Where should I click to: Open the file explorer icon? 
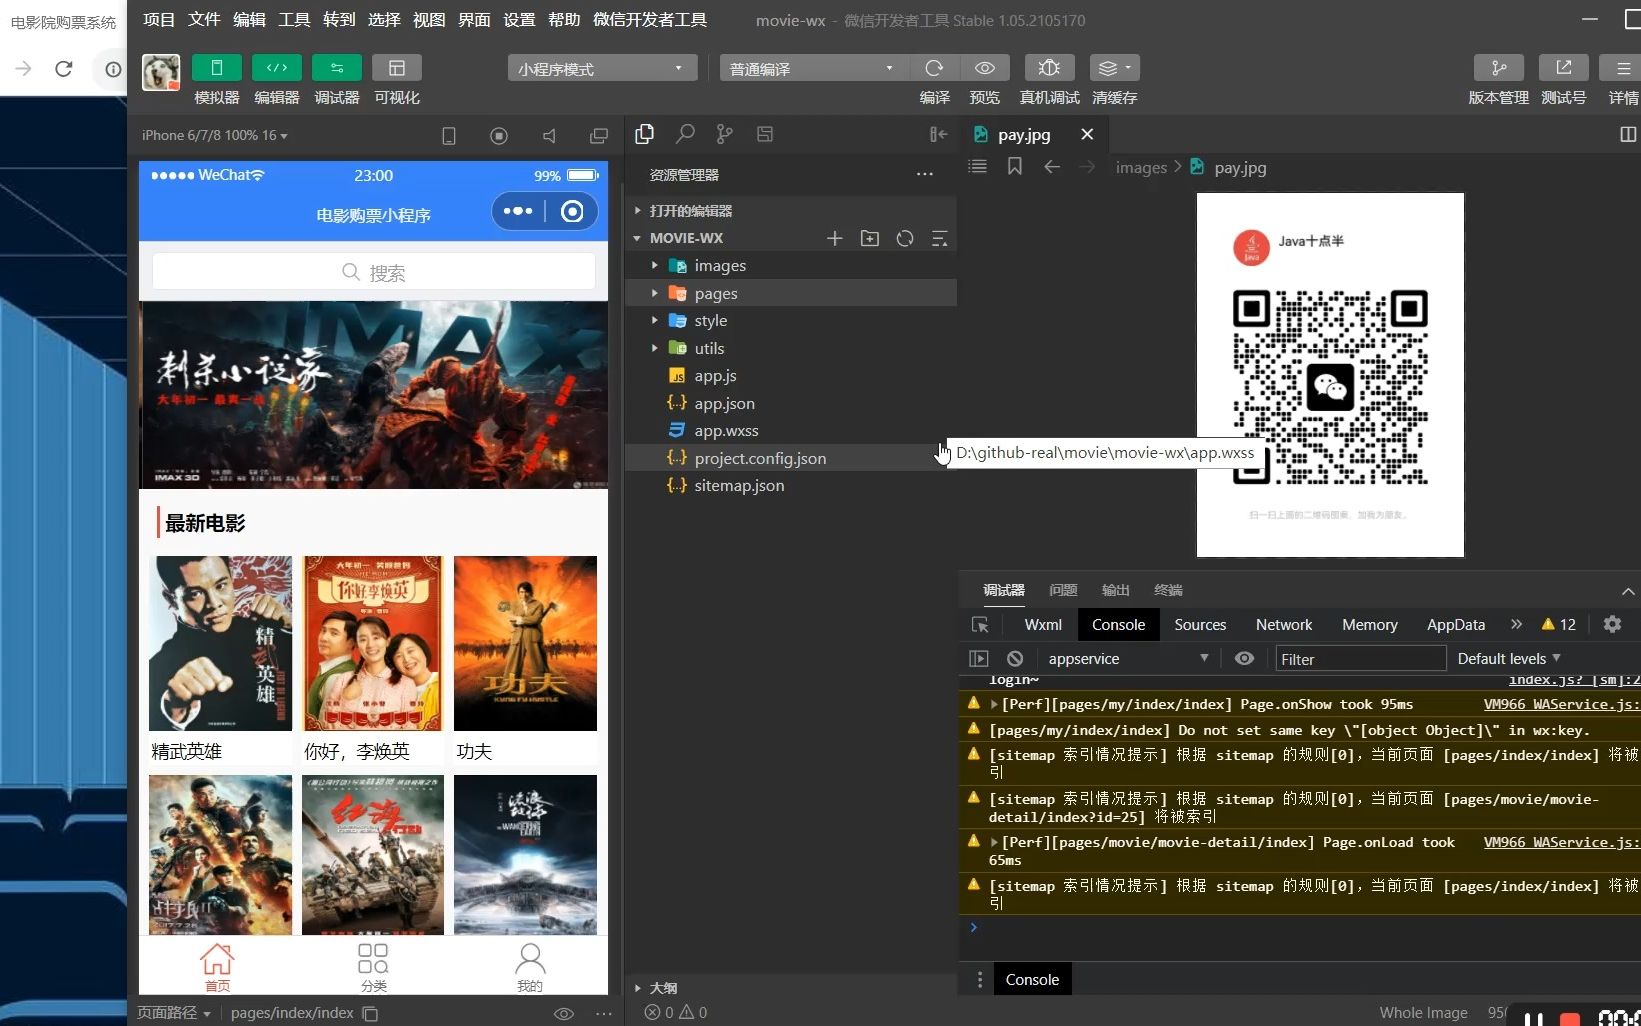tap(645, 134)
